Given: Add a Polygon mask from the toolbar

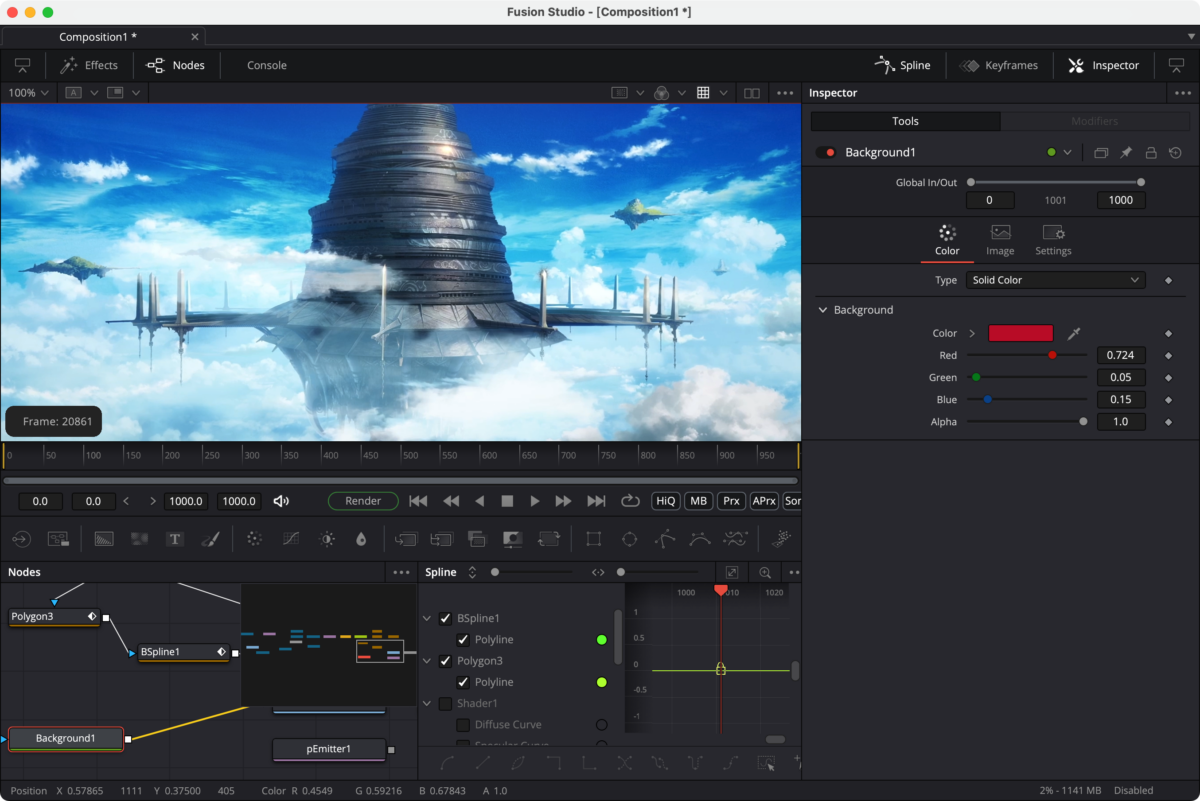Looking at the screenshot, I should pyautogui.click(x=665, y=539).
